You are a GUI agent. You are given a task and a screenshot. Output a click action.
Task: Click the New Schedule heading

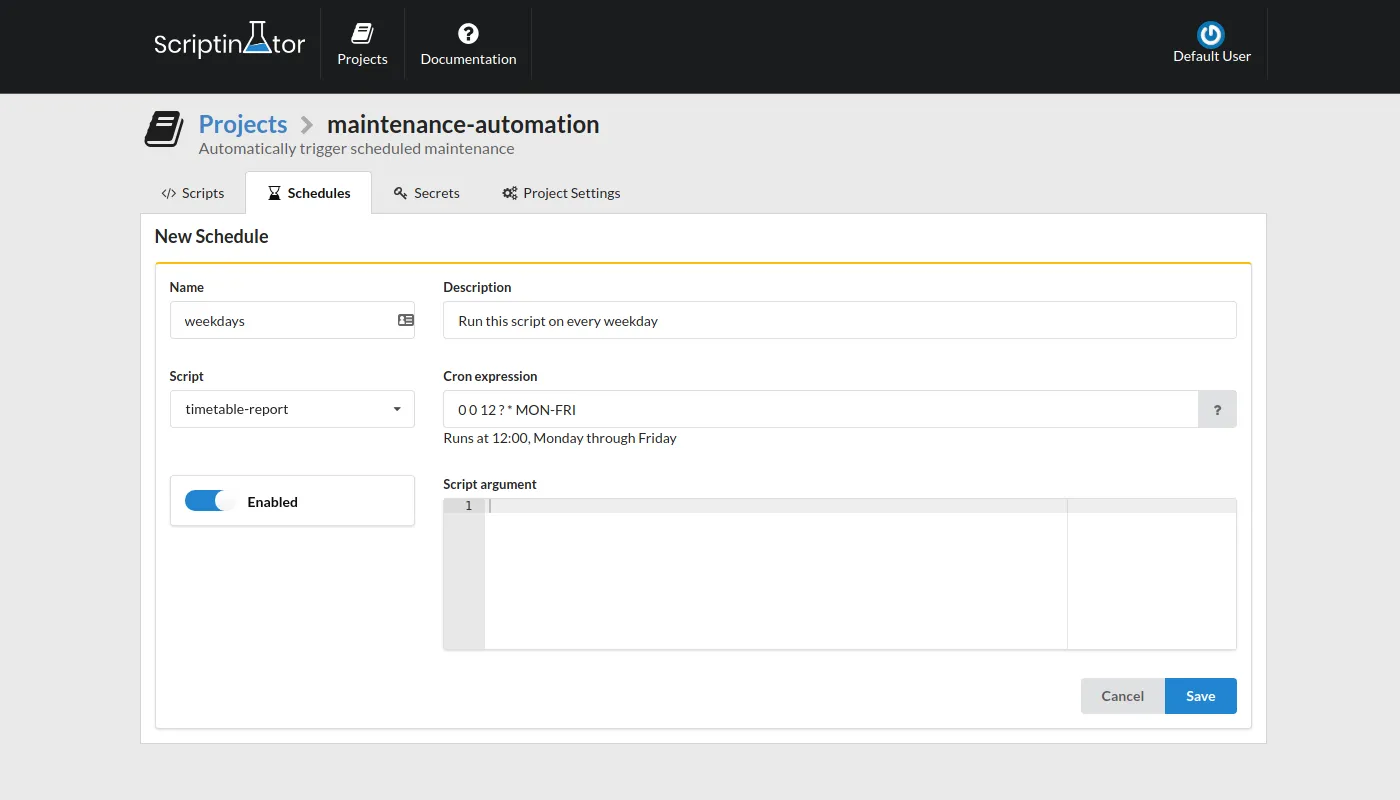(x=212, y=237)
